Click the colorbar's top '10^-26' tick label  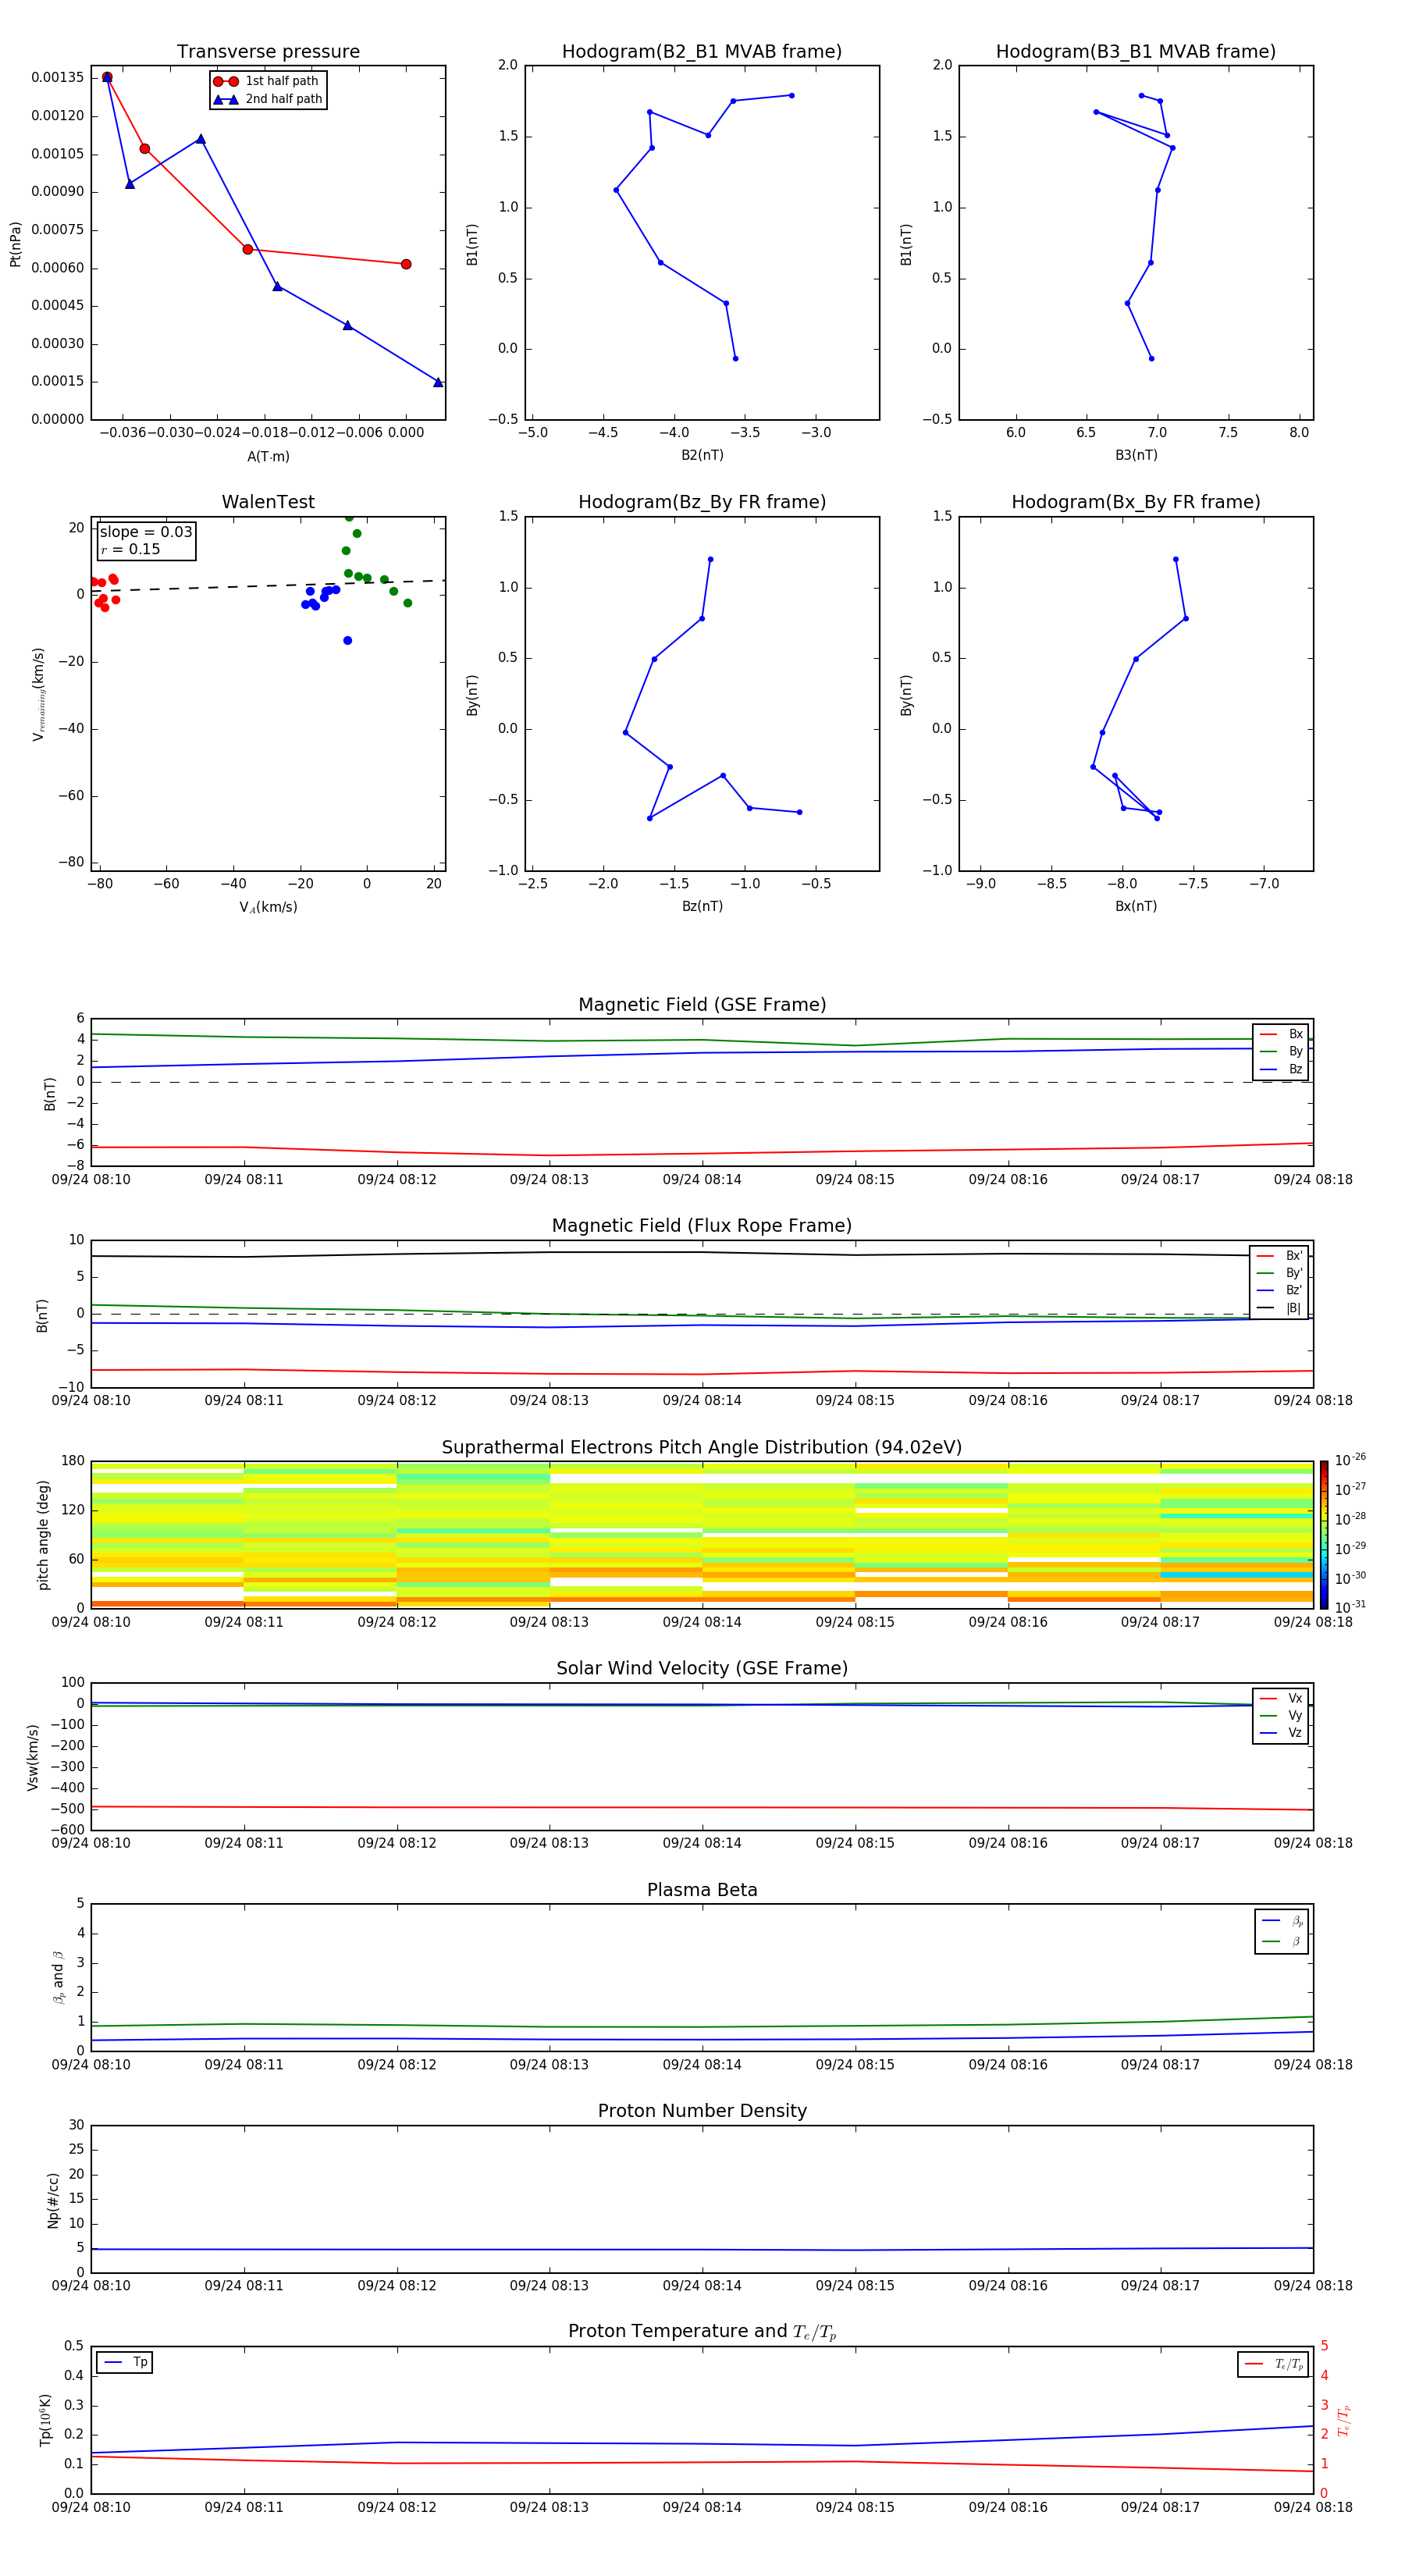(x=1349, y=1460)
